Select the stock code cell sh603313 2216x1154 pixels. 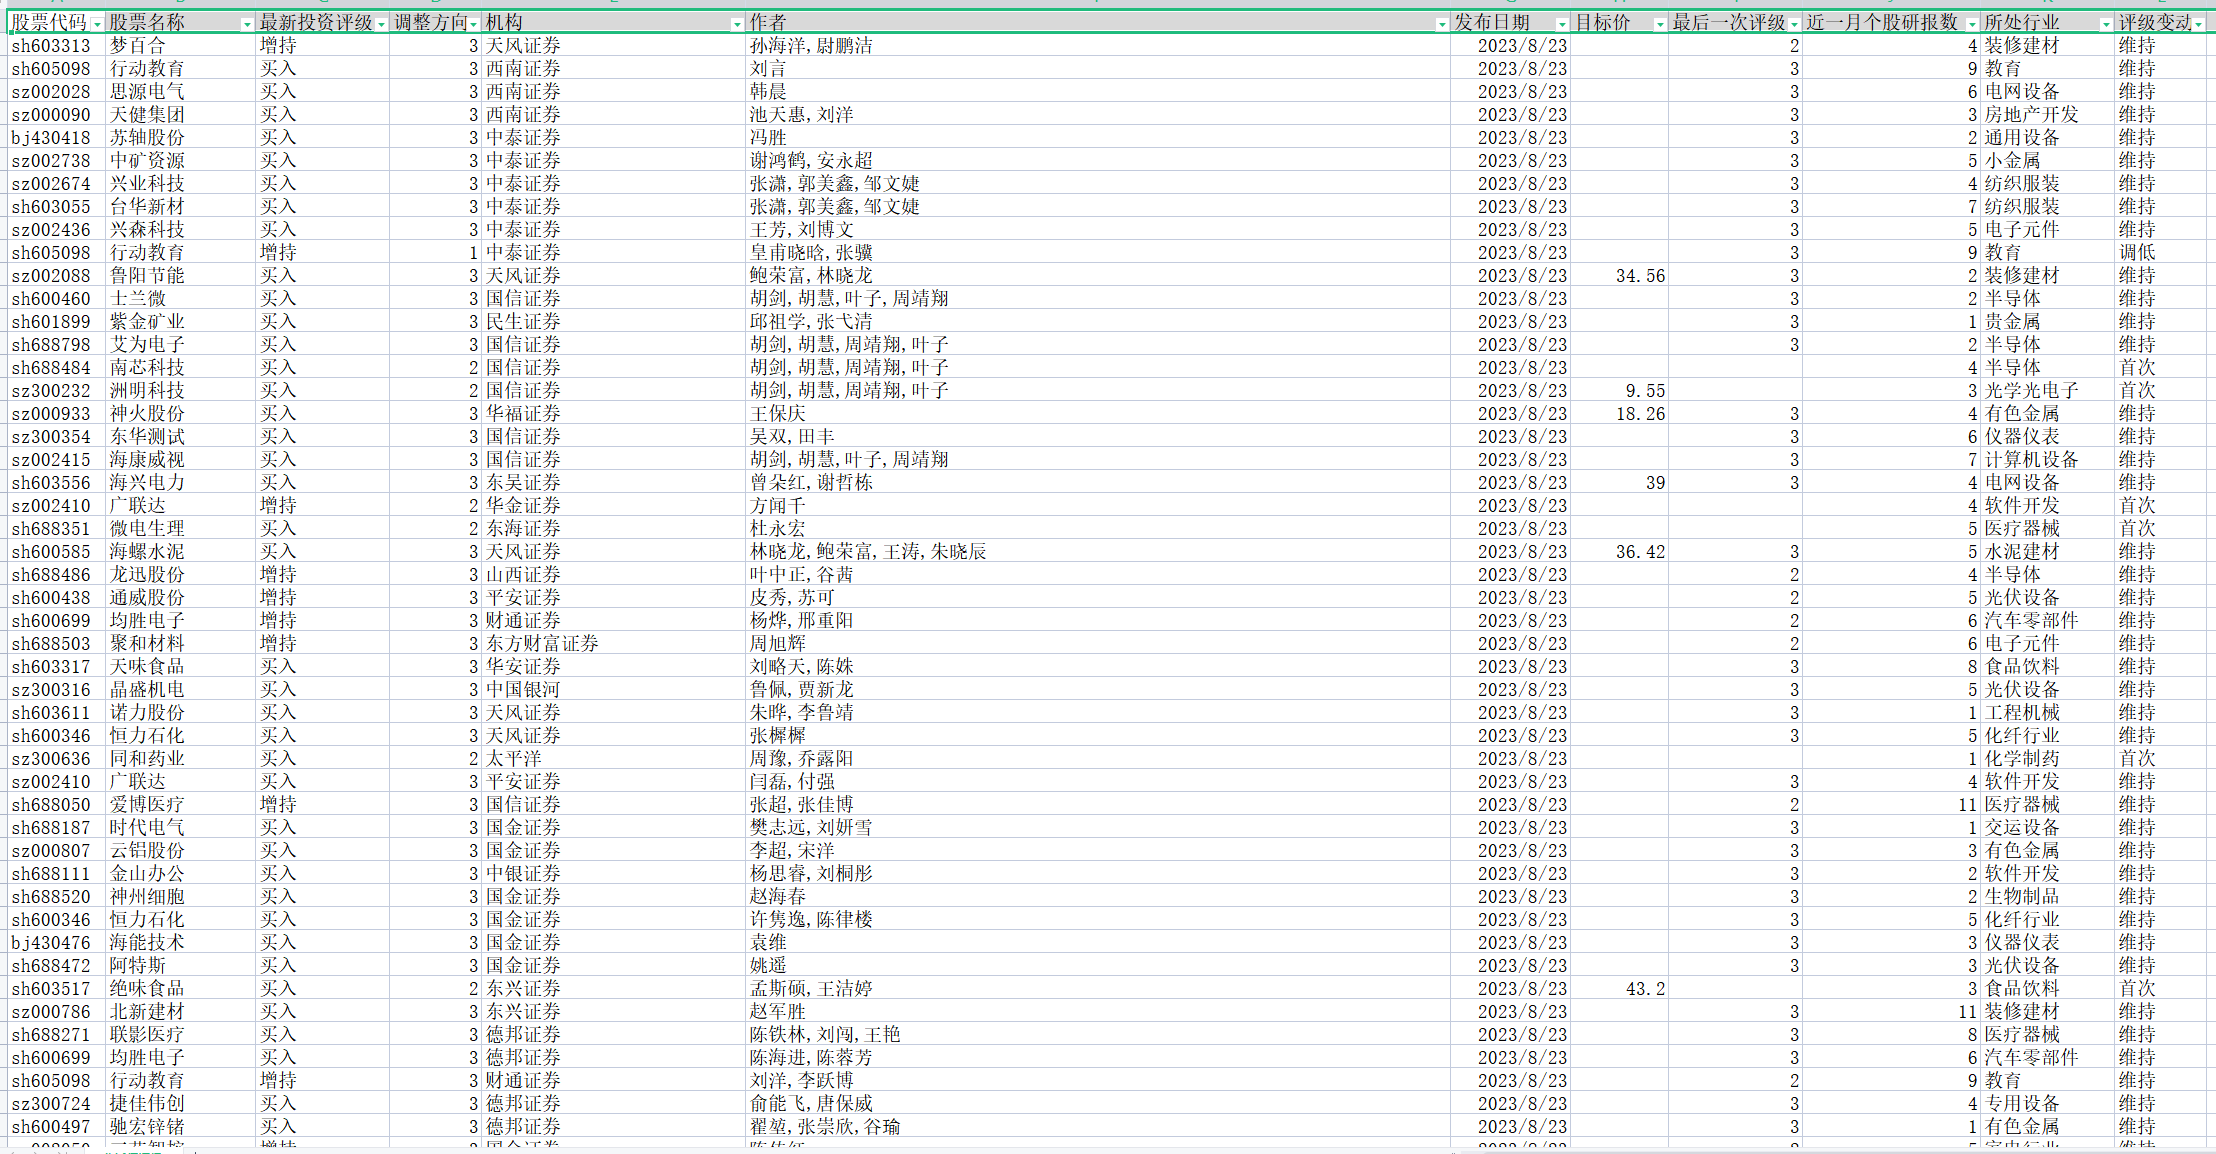click(x=55, y=46)
